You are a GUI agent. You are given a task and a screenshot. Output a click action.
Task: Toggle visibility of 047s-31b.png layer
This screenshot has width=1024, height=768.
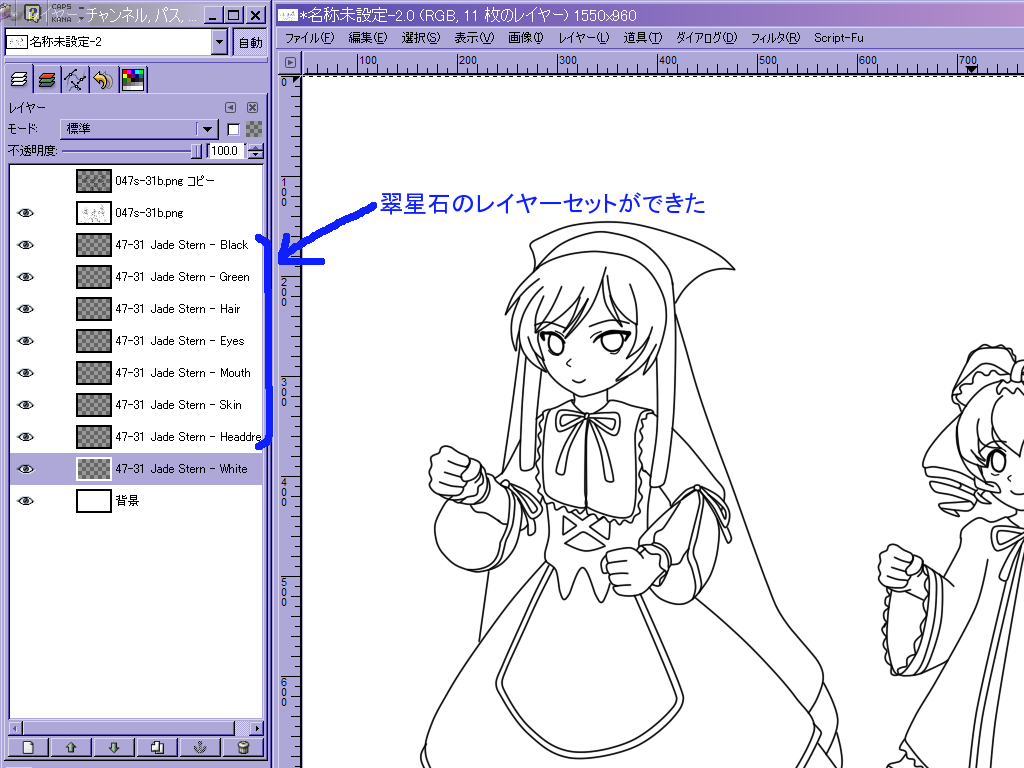pyautogui.click(x=25, y=213)
